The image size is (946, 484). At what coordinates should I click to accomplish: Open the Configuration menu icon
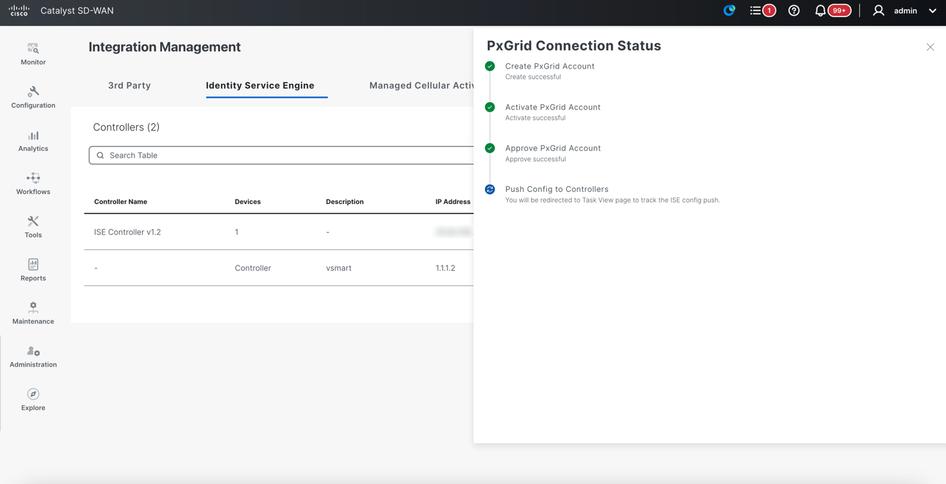coord(33,91)
